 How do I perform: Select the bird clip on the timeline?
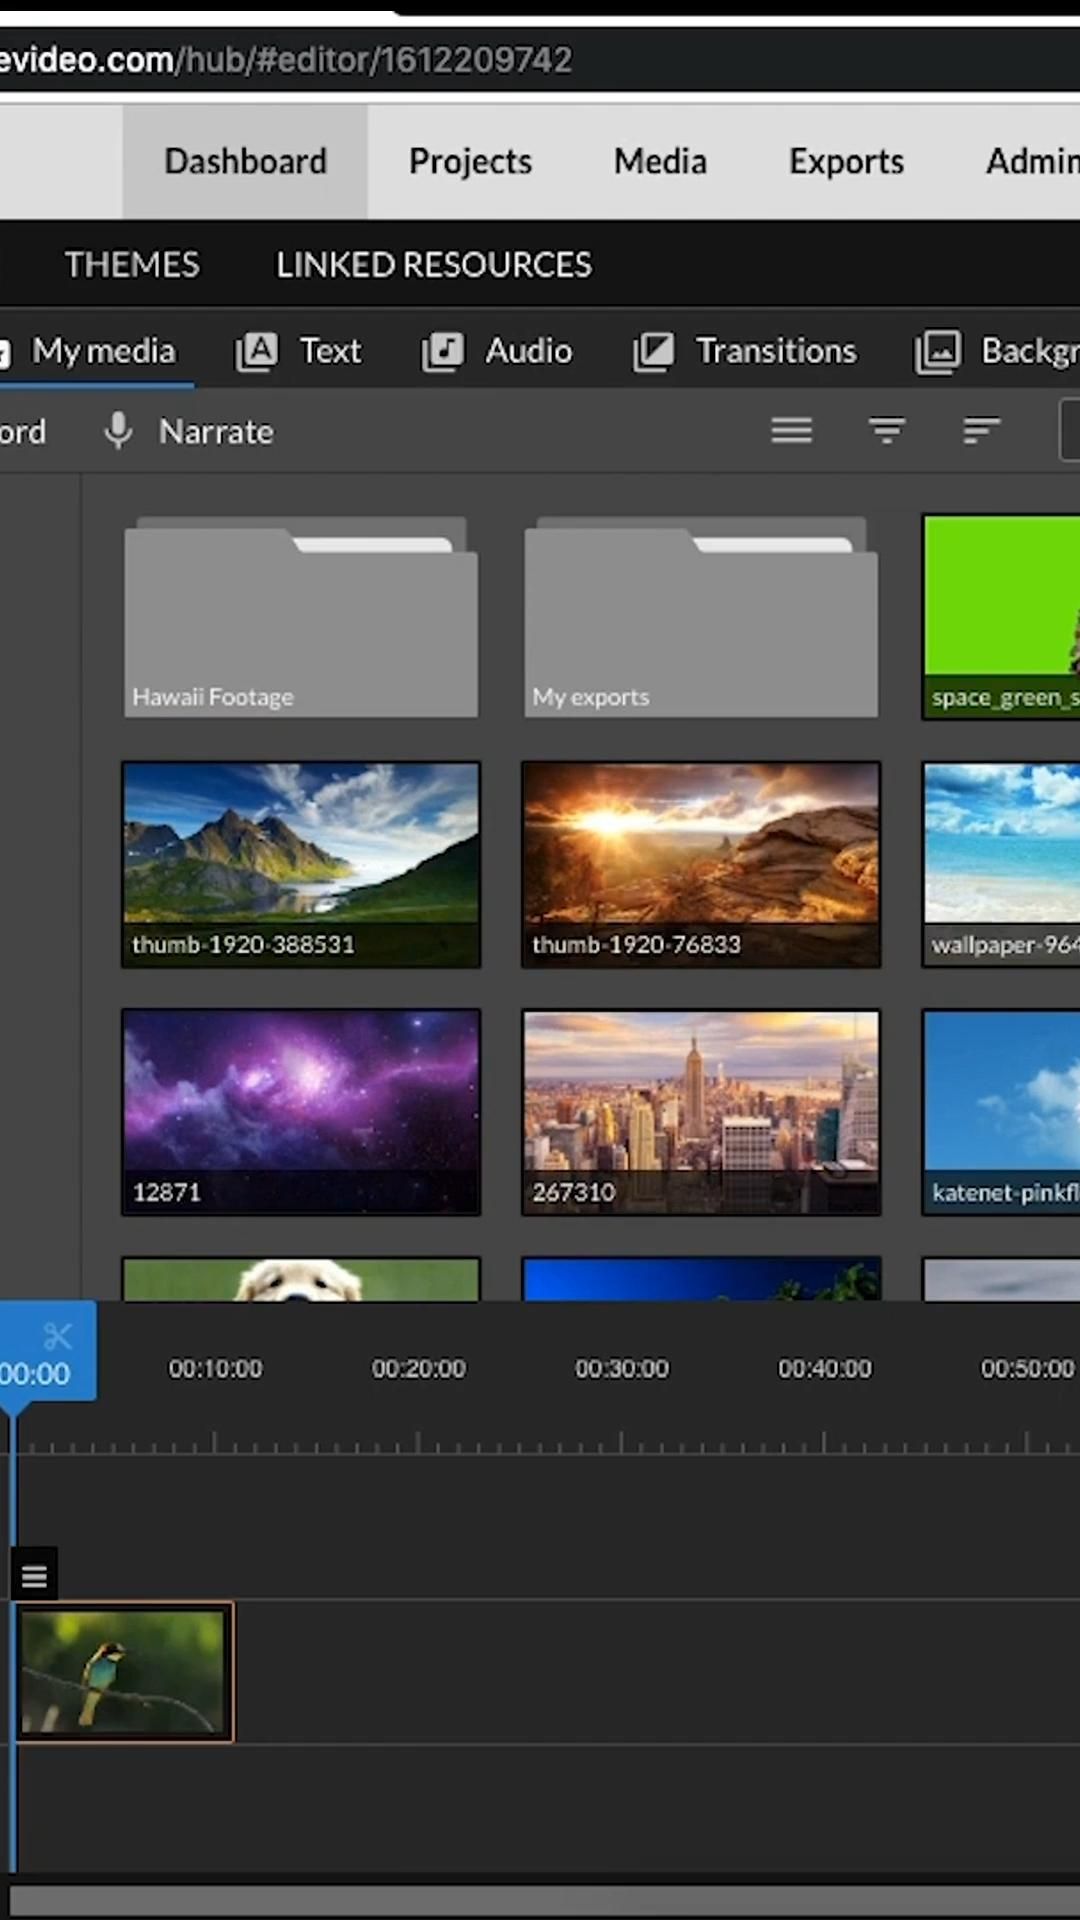click(x=123, y=1672)
